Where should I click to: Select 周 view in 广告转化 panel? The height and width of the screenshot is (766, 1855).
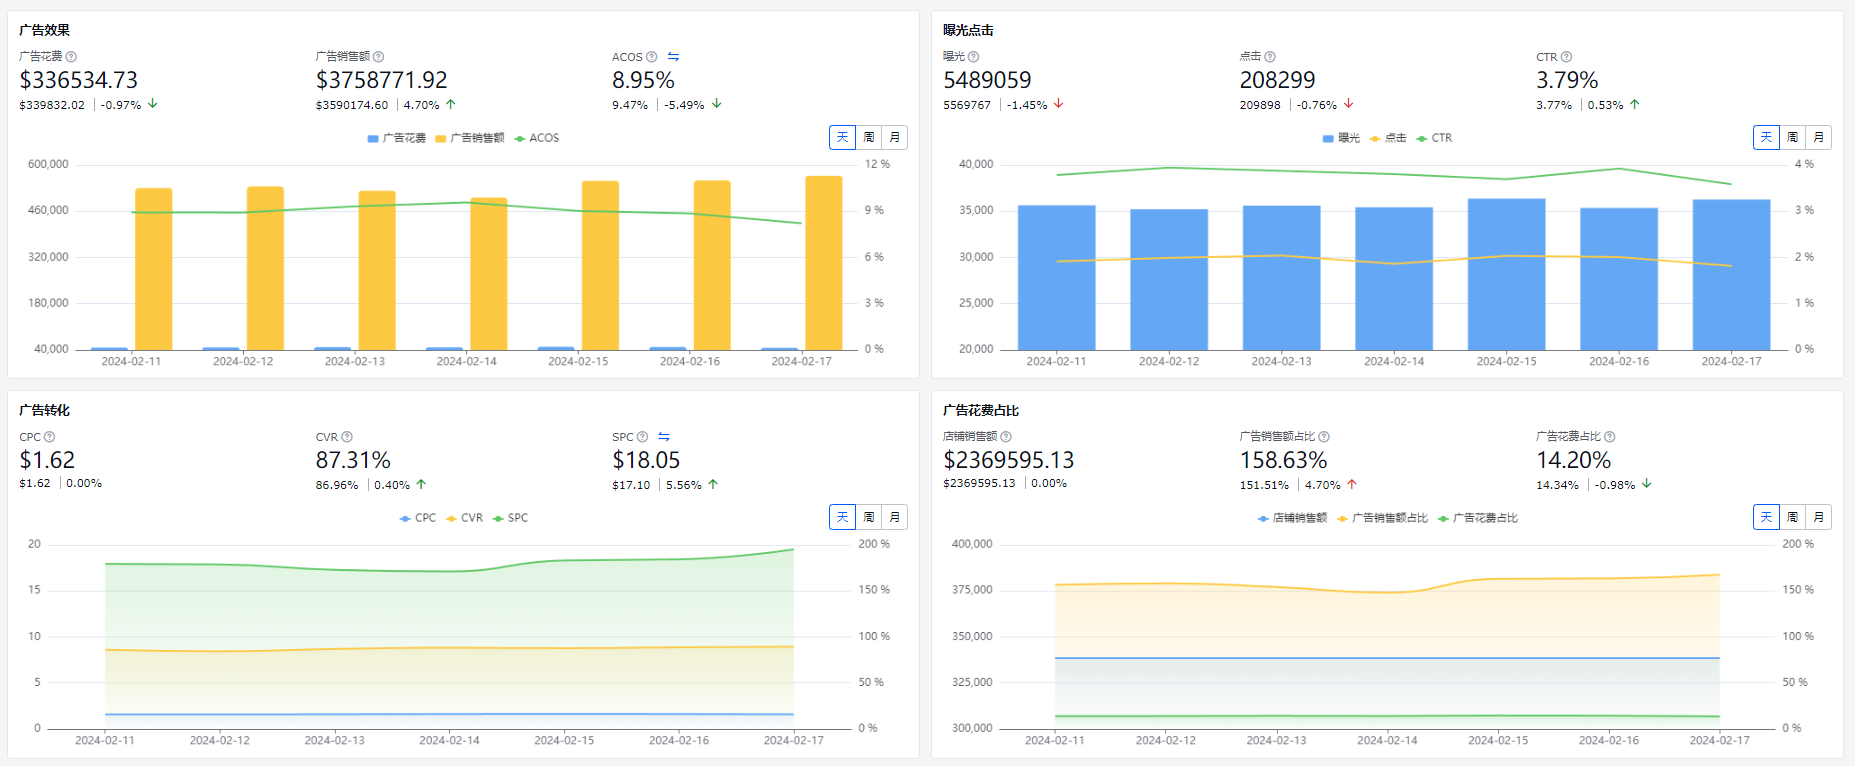click(x=869, y=517)
